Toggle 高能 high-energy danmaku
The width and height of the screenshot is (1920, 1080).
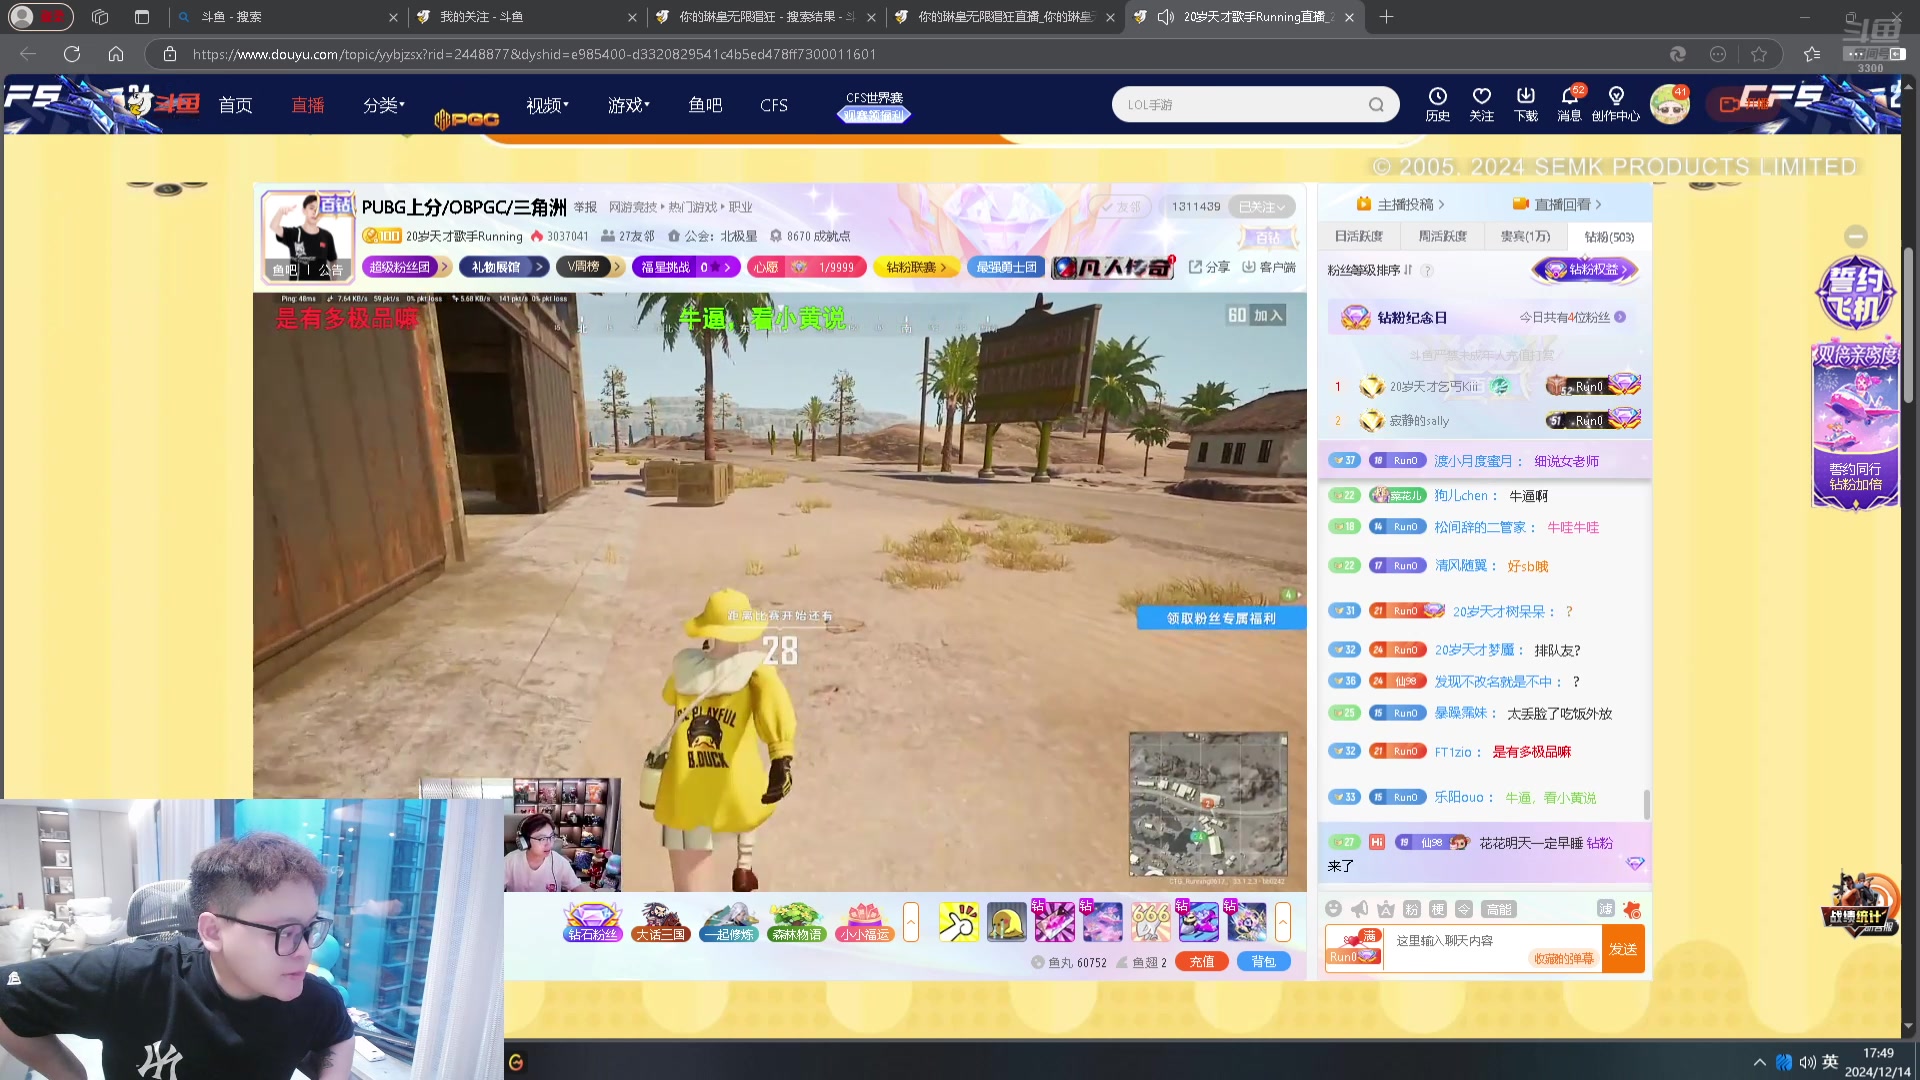(x=1499, y=909)
